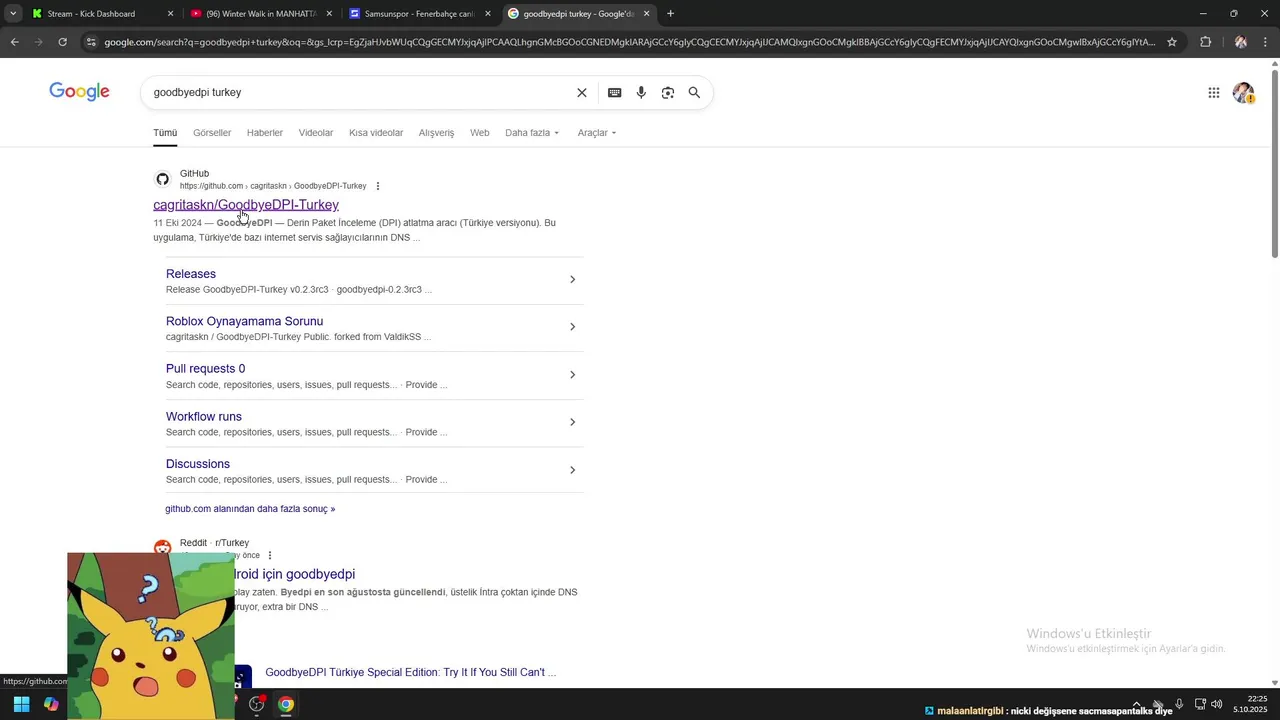Open the 'Roblox Oynayamama Sorunu' link
The image size is (1280, 720).
(244, 321)
